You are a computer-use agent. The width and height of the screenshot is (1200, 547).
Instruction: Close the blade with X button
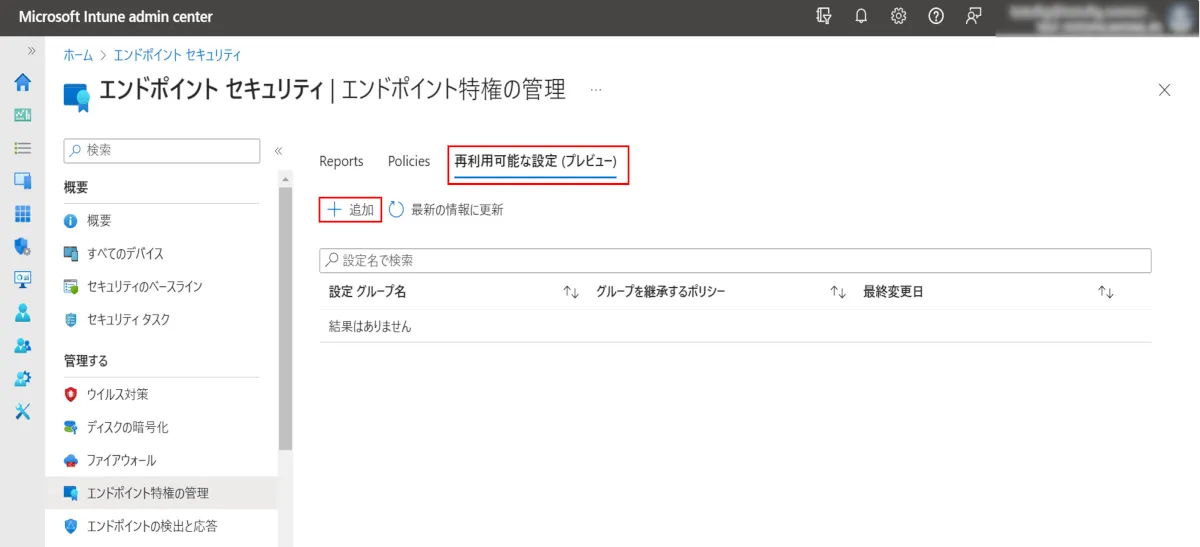pyautogui.click(x=1164, y=90)
